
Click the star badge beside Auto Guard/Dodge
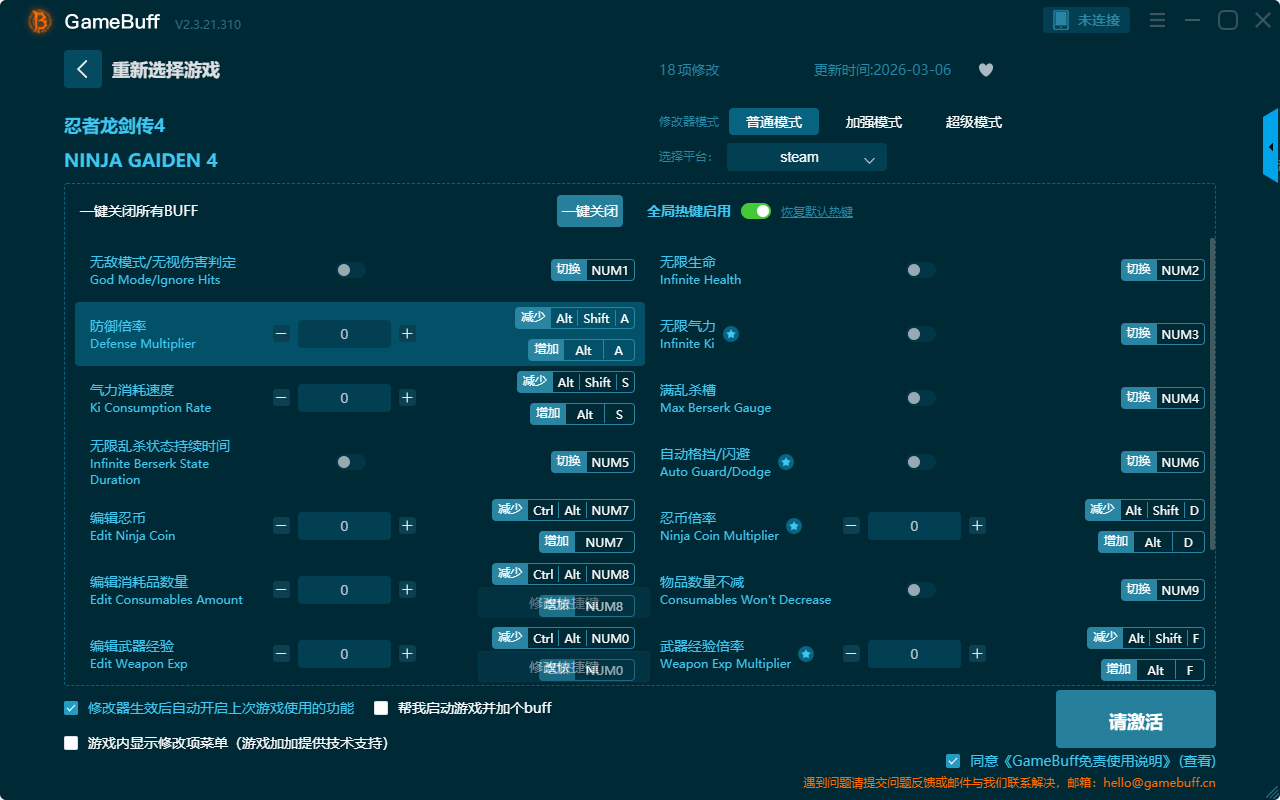[786, 462]
